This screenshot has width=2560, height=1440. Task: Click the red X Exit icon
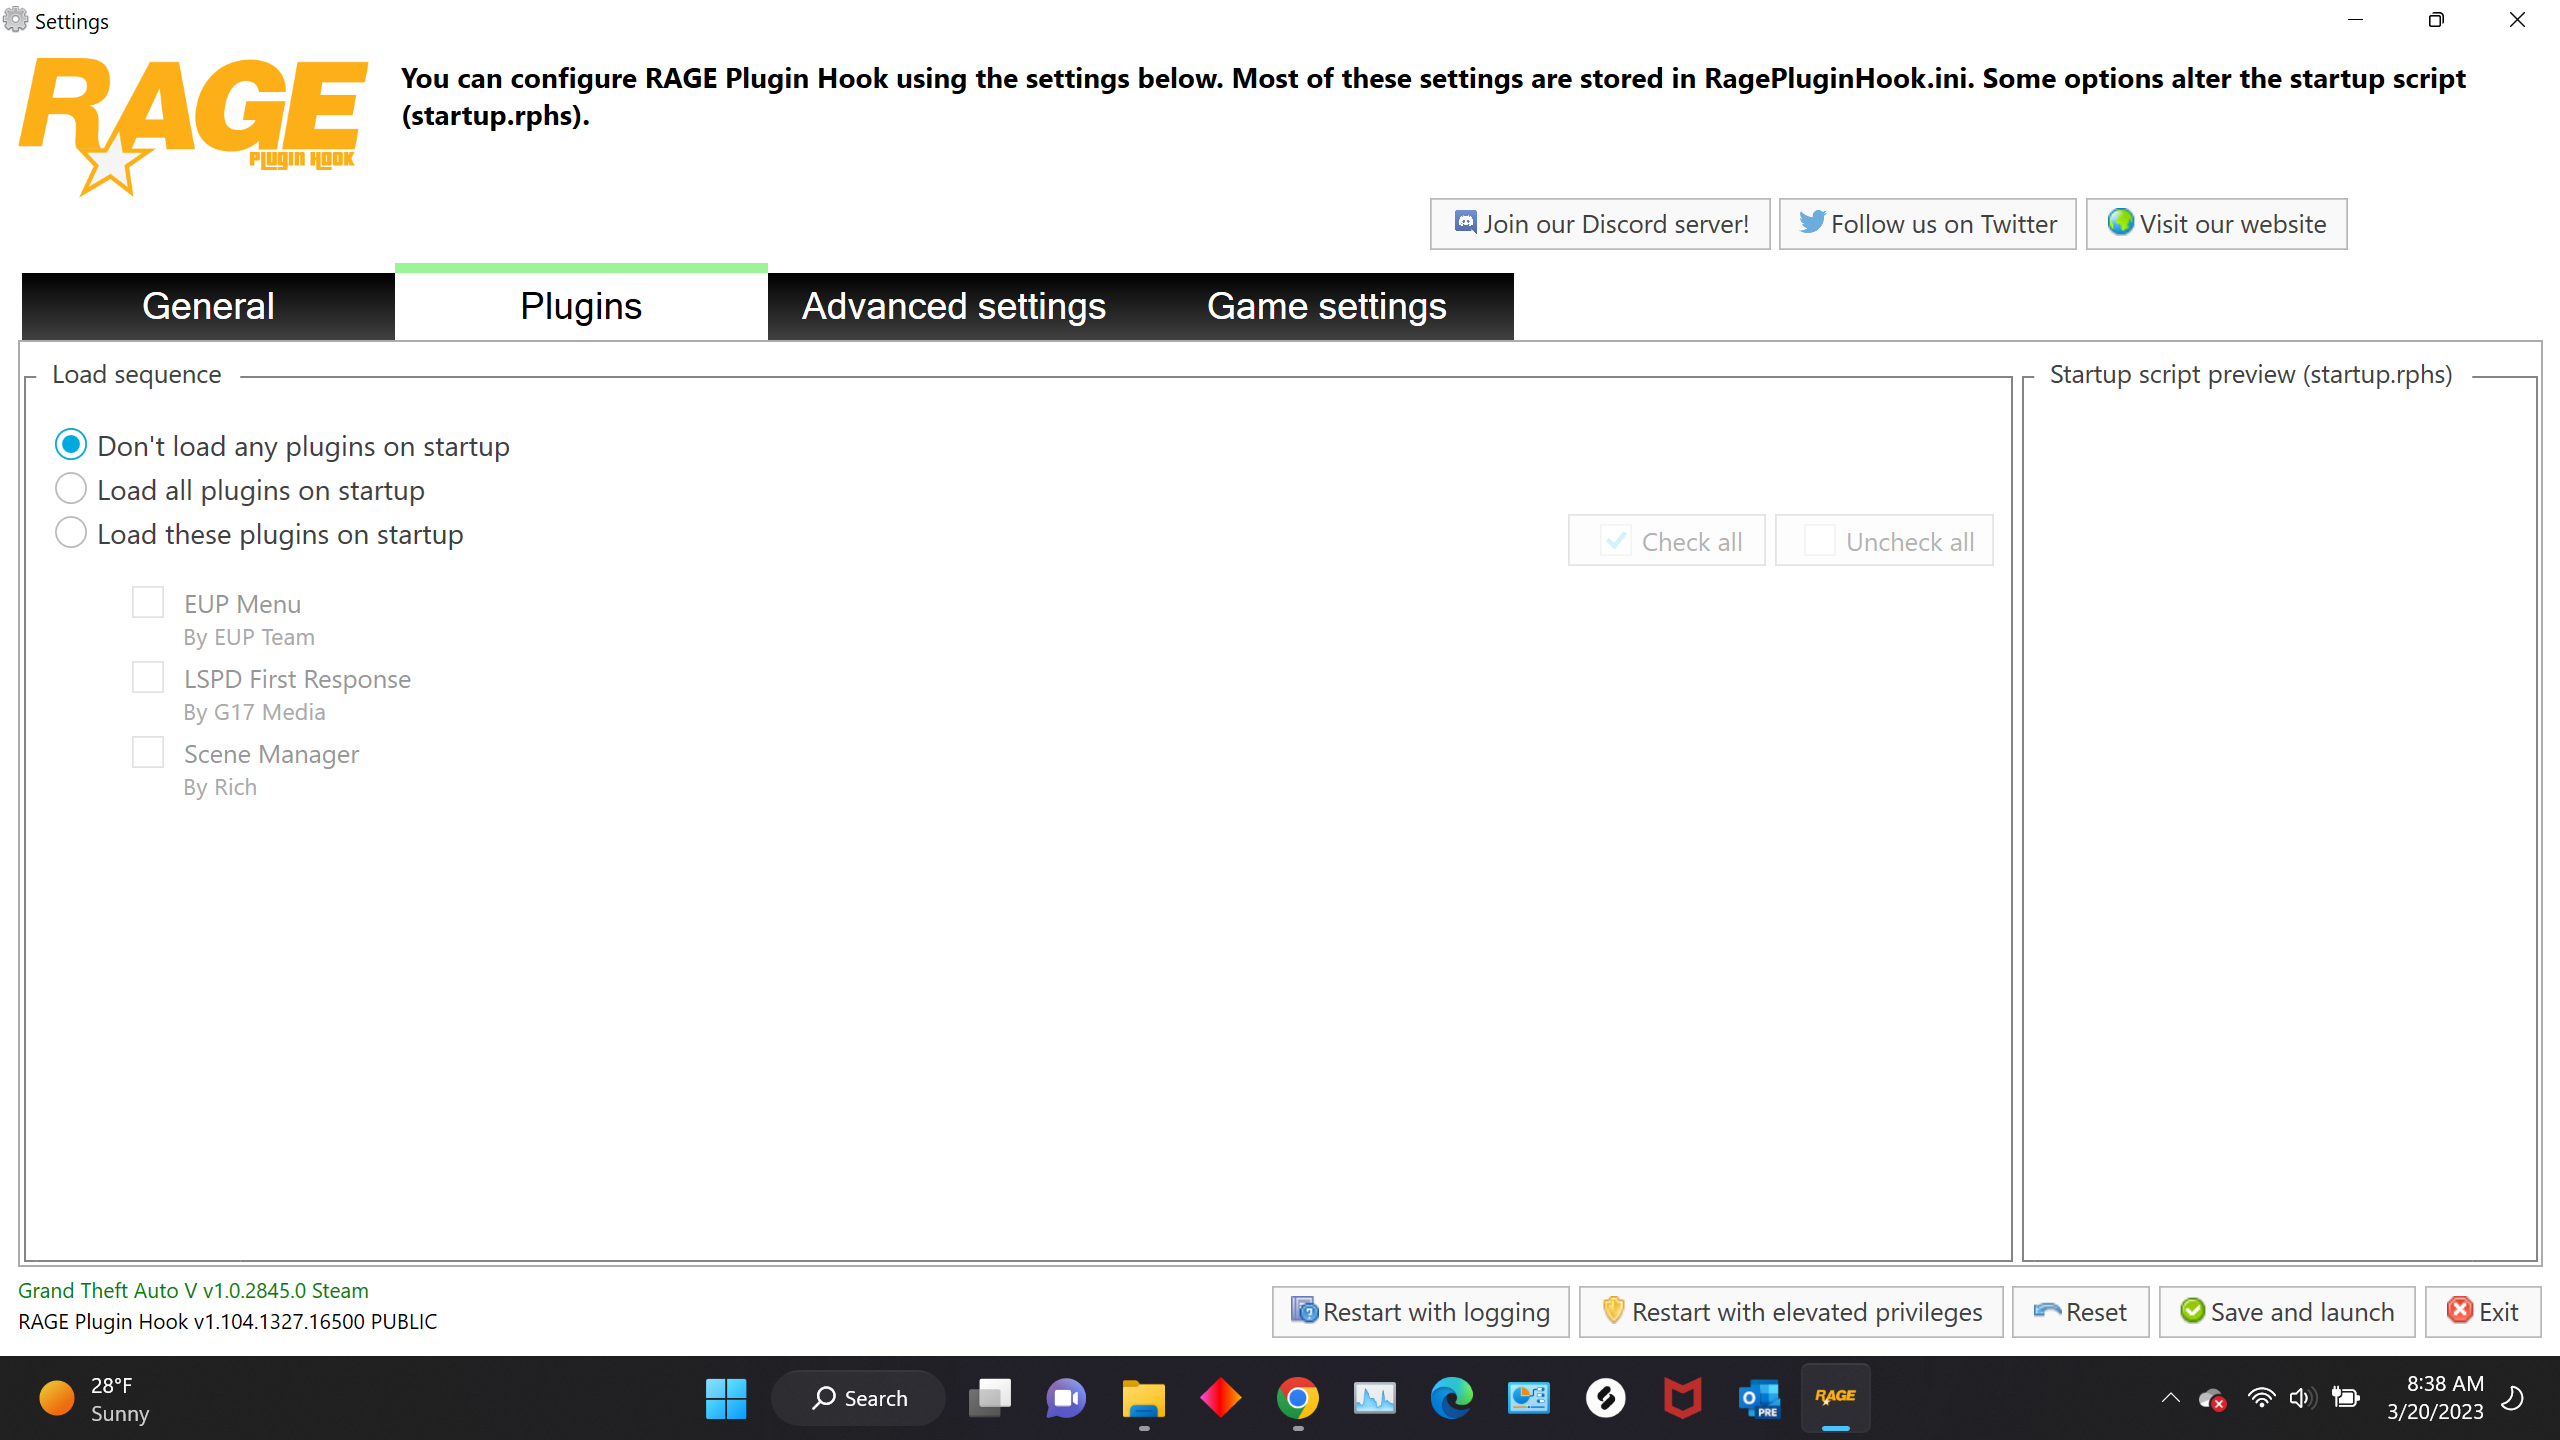coord(2459,1311)
